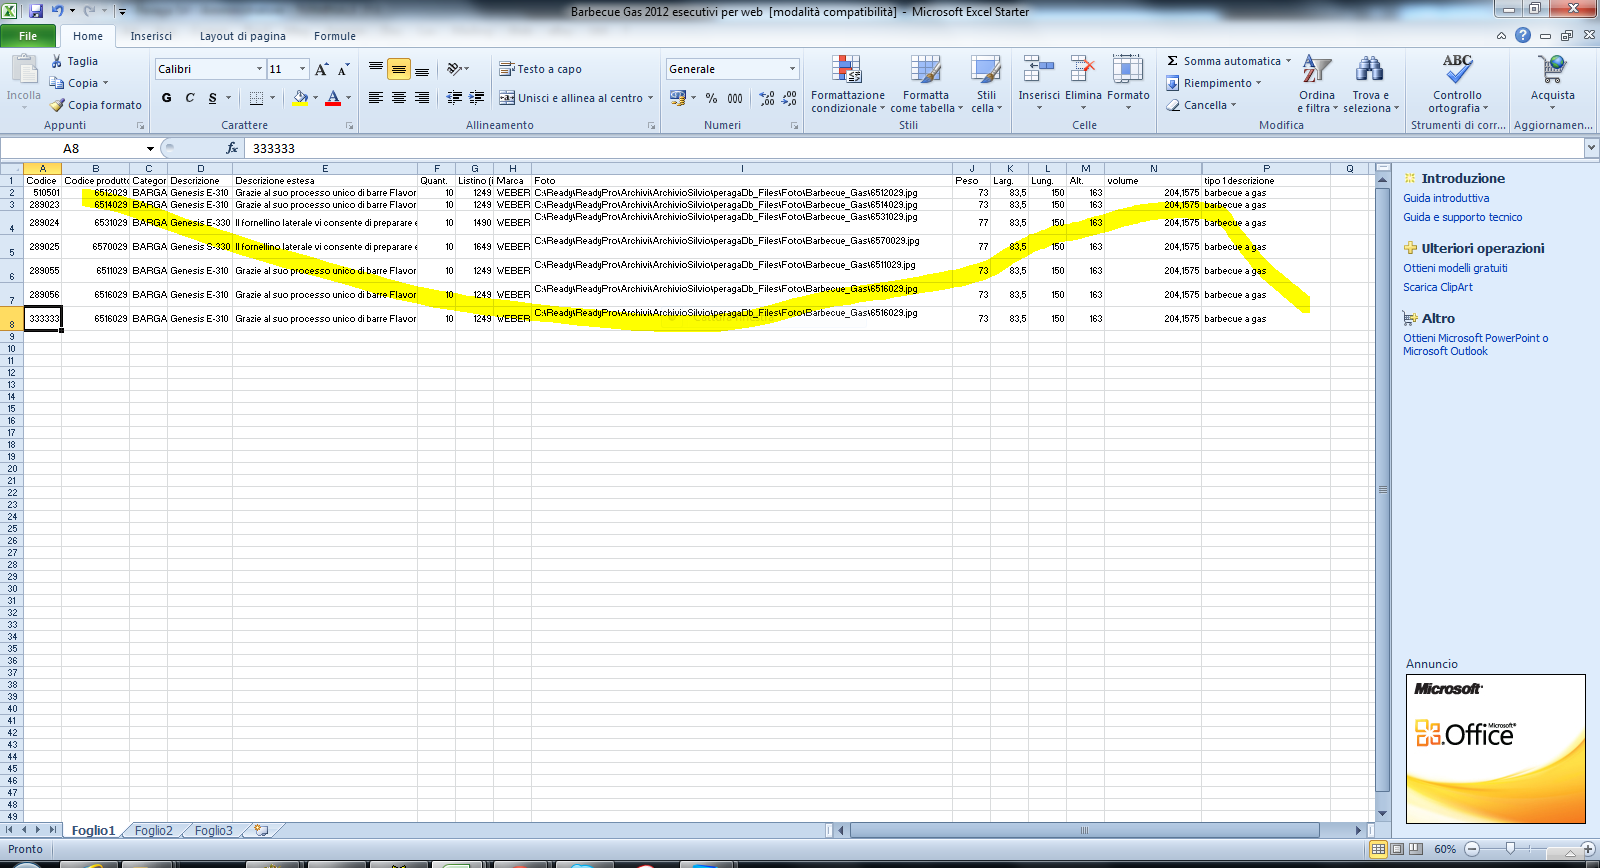Screen dimensions: 1600x868
Task: Run Controllo ortografia spell check
Action: [x=1457, y=84]
